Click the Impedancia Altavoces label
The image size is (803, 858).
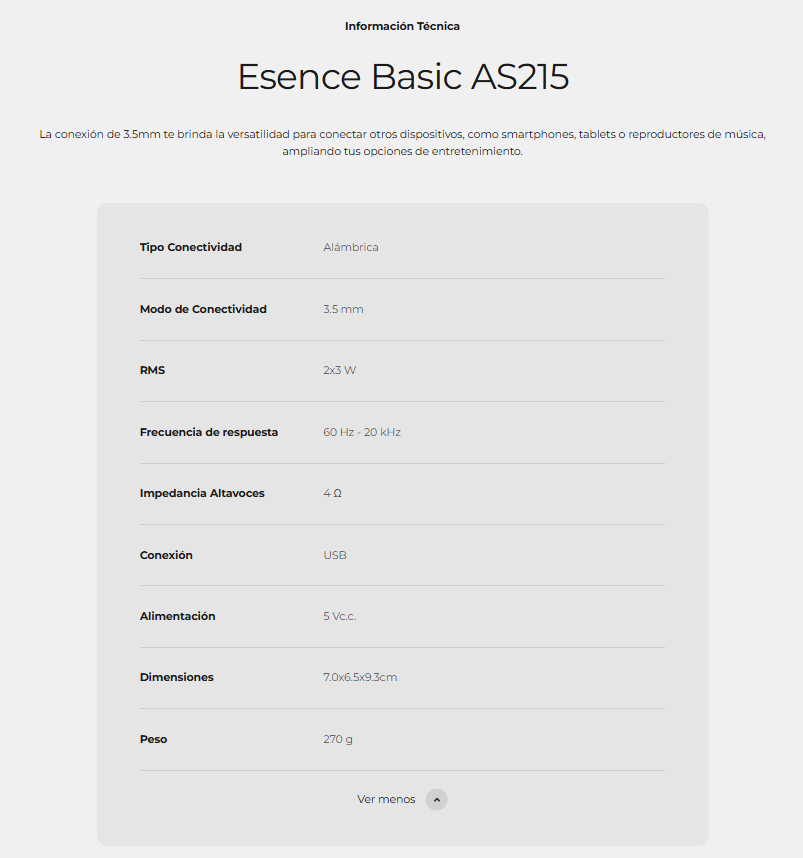[x=202, y=493]
